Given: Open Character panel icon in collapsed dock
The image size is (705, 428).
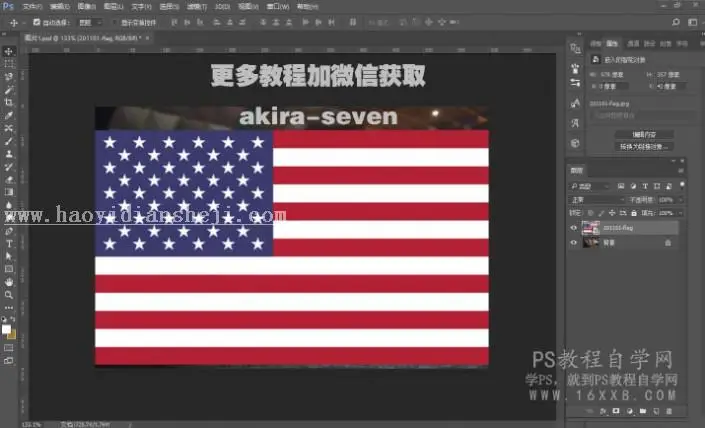Looking at the screenshot, I should pos(575,123).
